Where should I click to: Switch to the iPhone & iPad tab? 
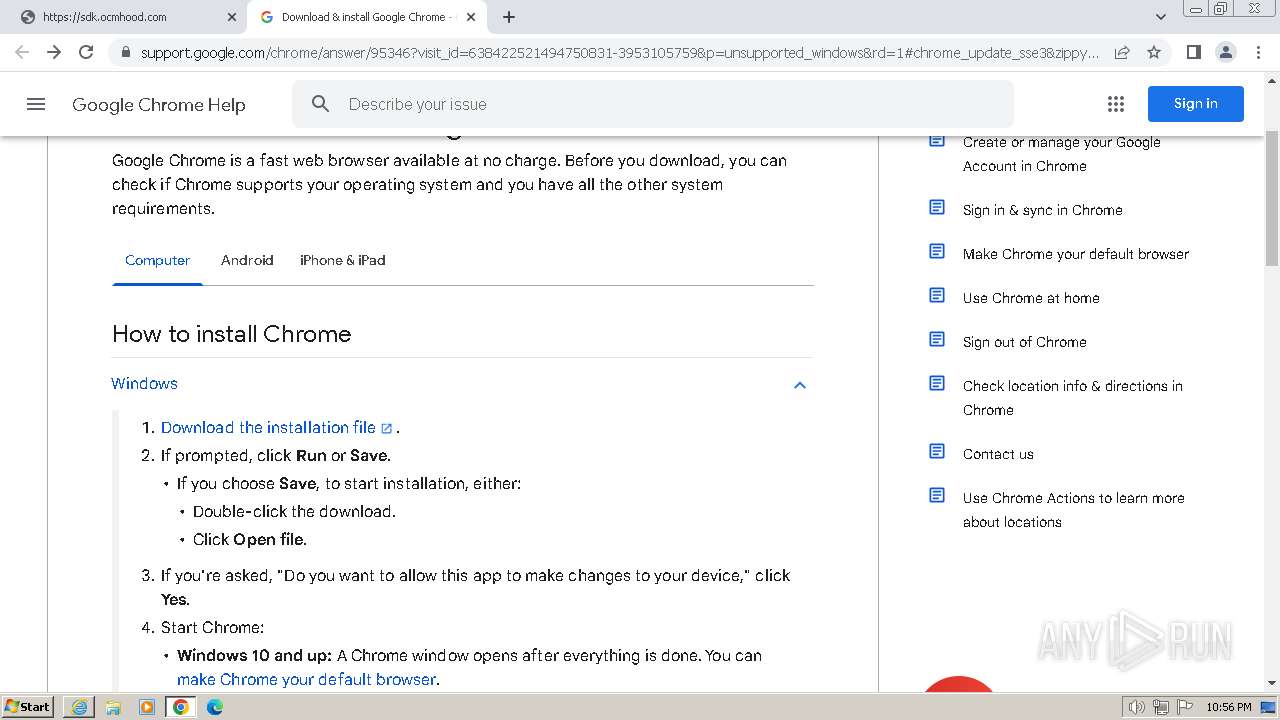[342, 260]
